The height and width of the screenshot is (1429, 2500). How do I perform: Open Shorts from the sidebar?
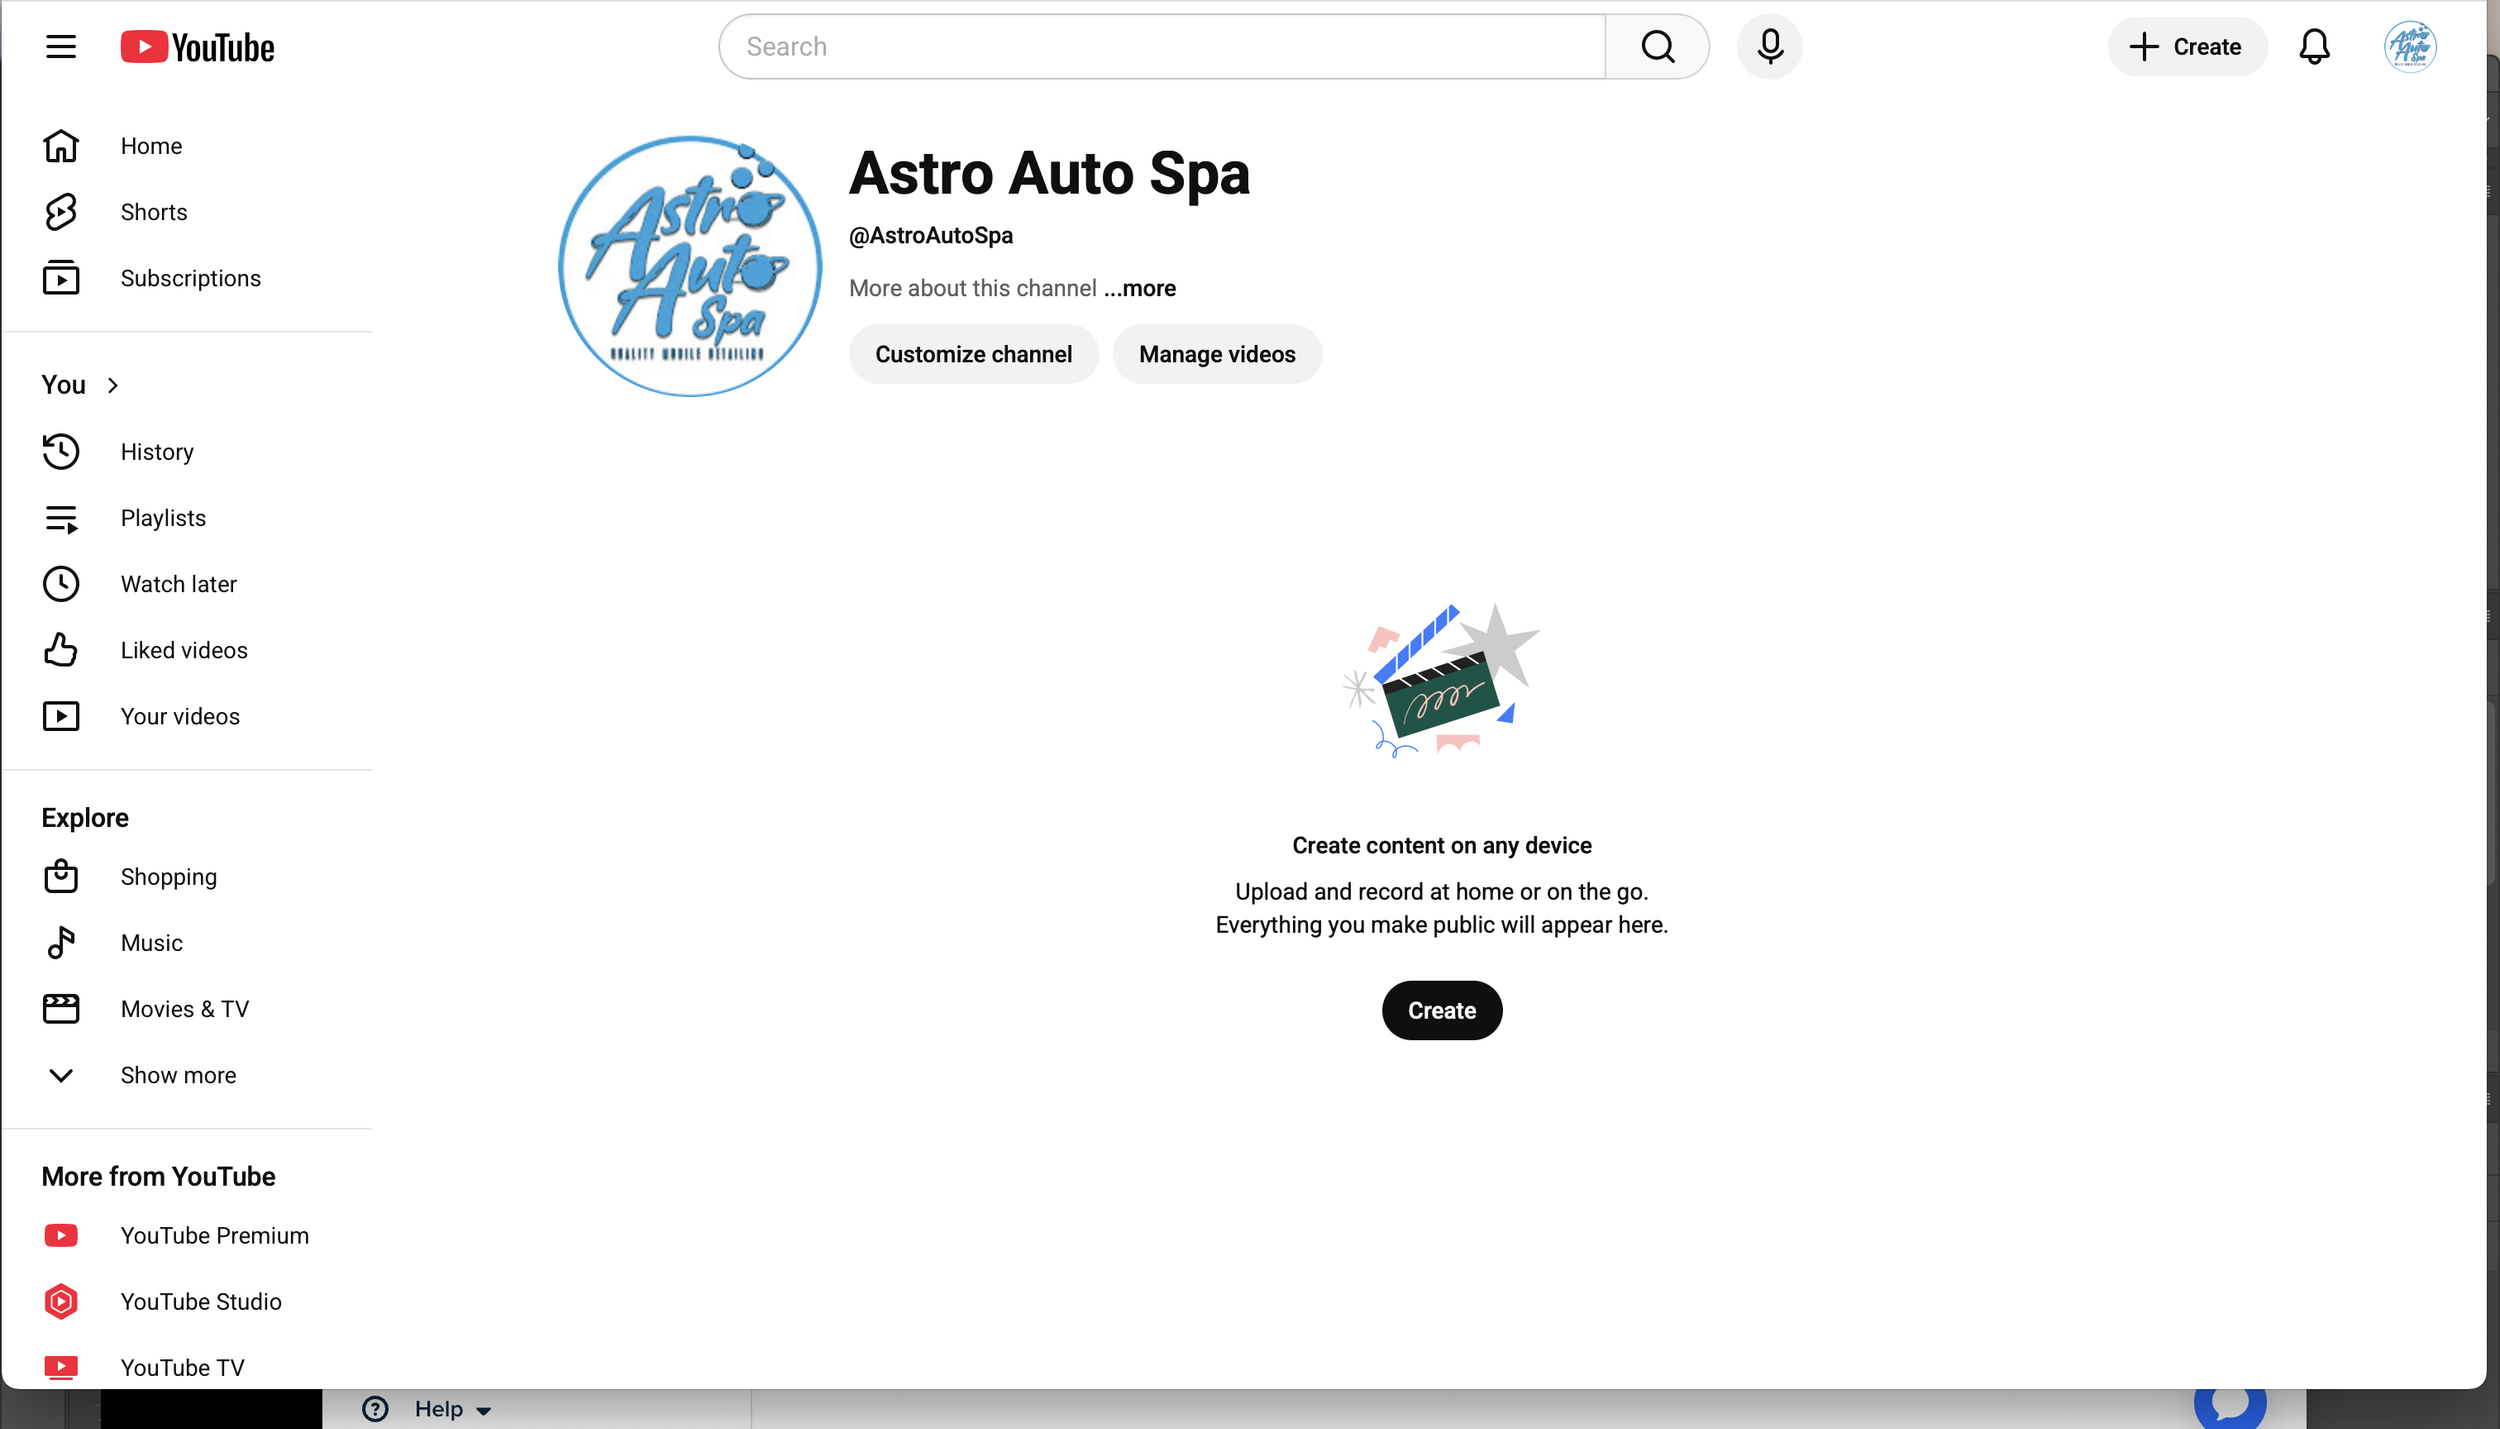(153, 212)
